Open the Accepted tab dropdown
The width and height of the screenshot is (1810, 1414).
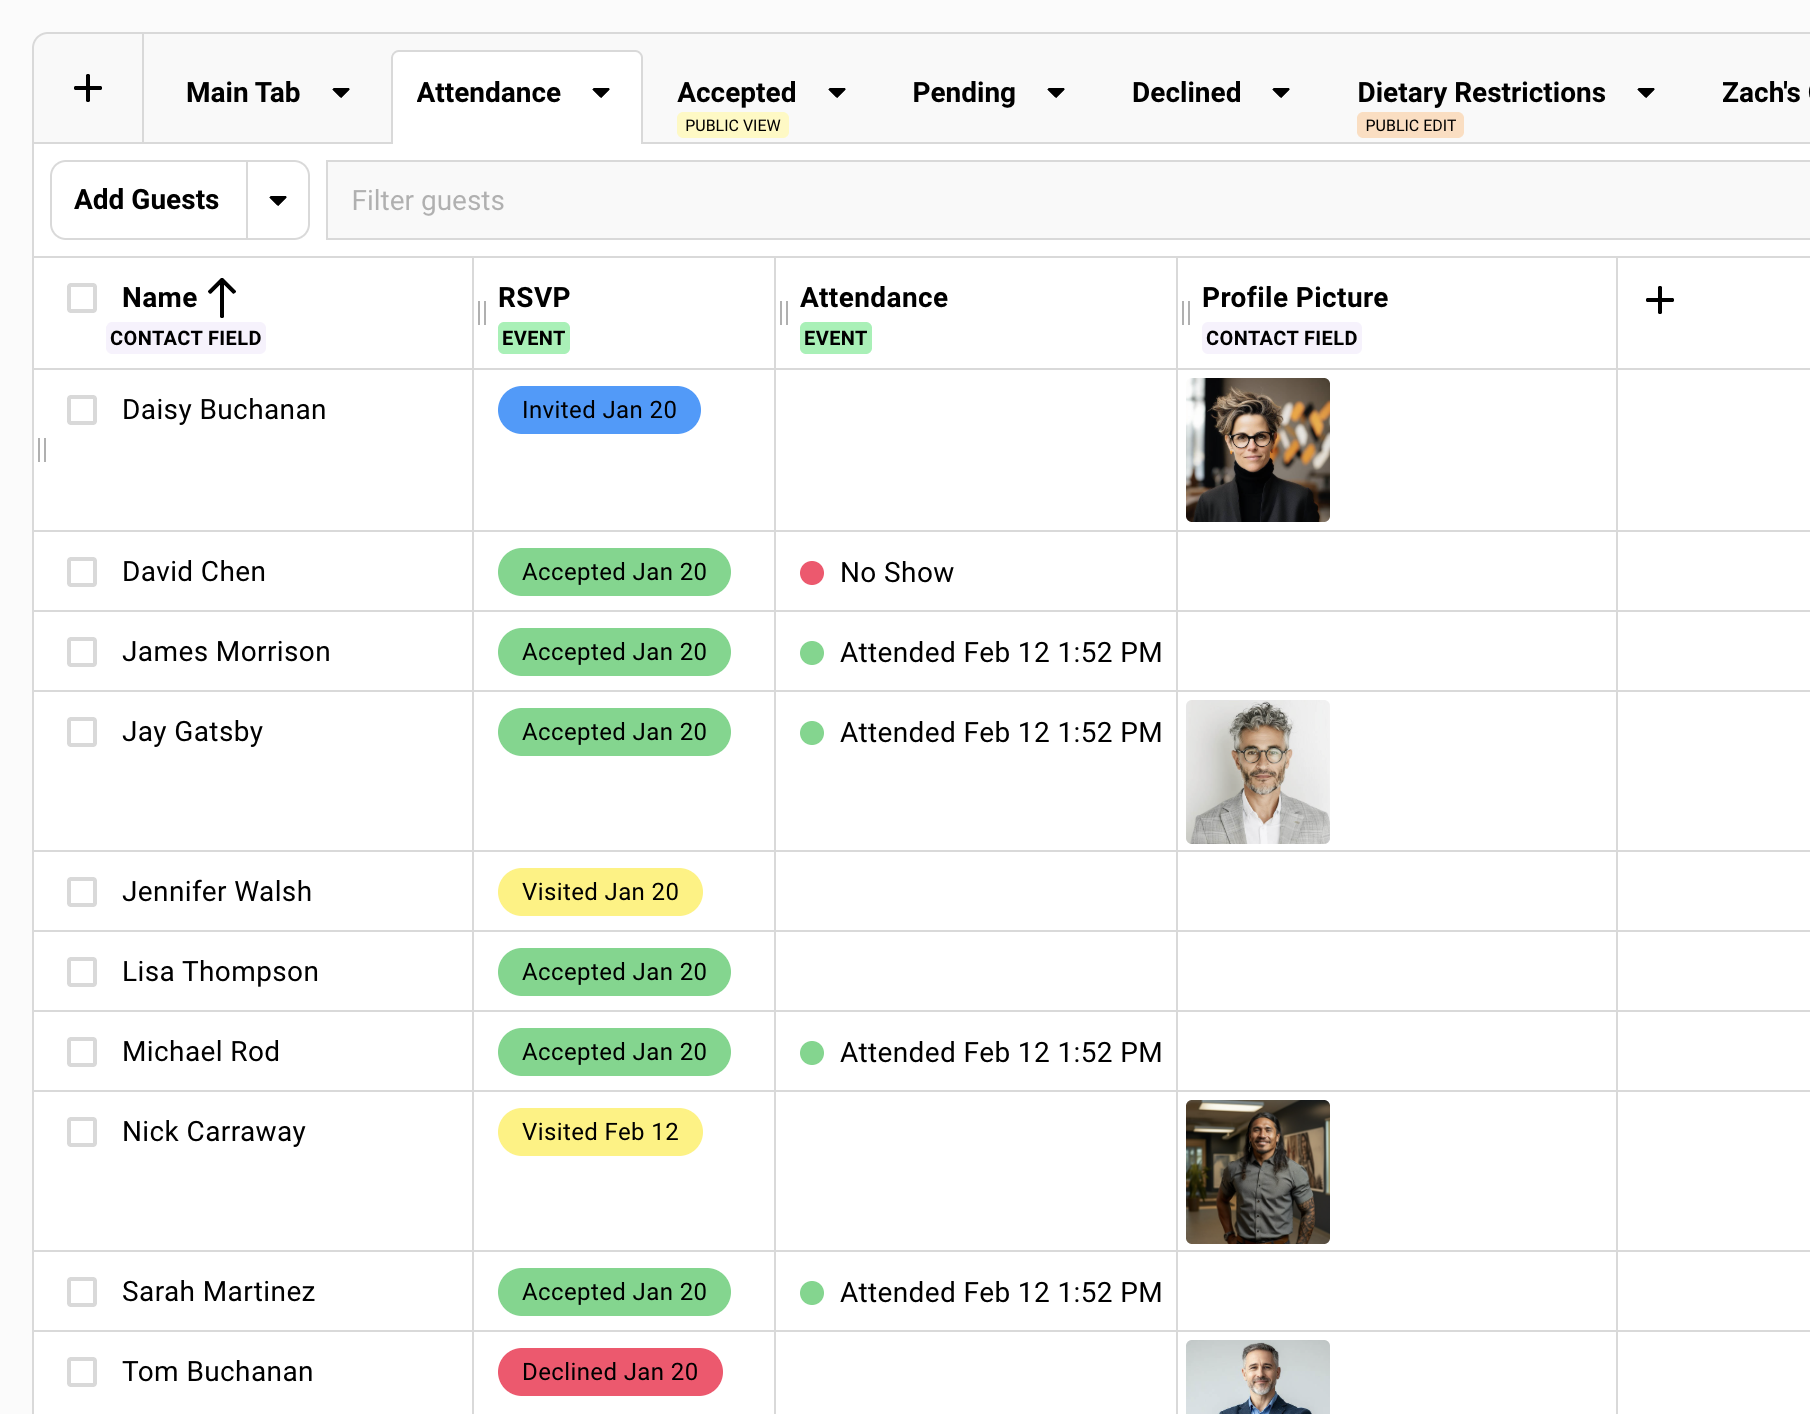point(838,92)
